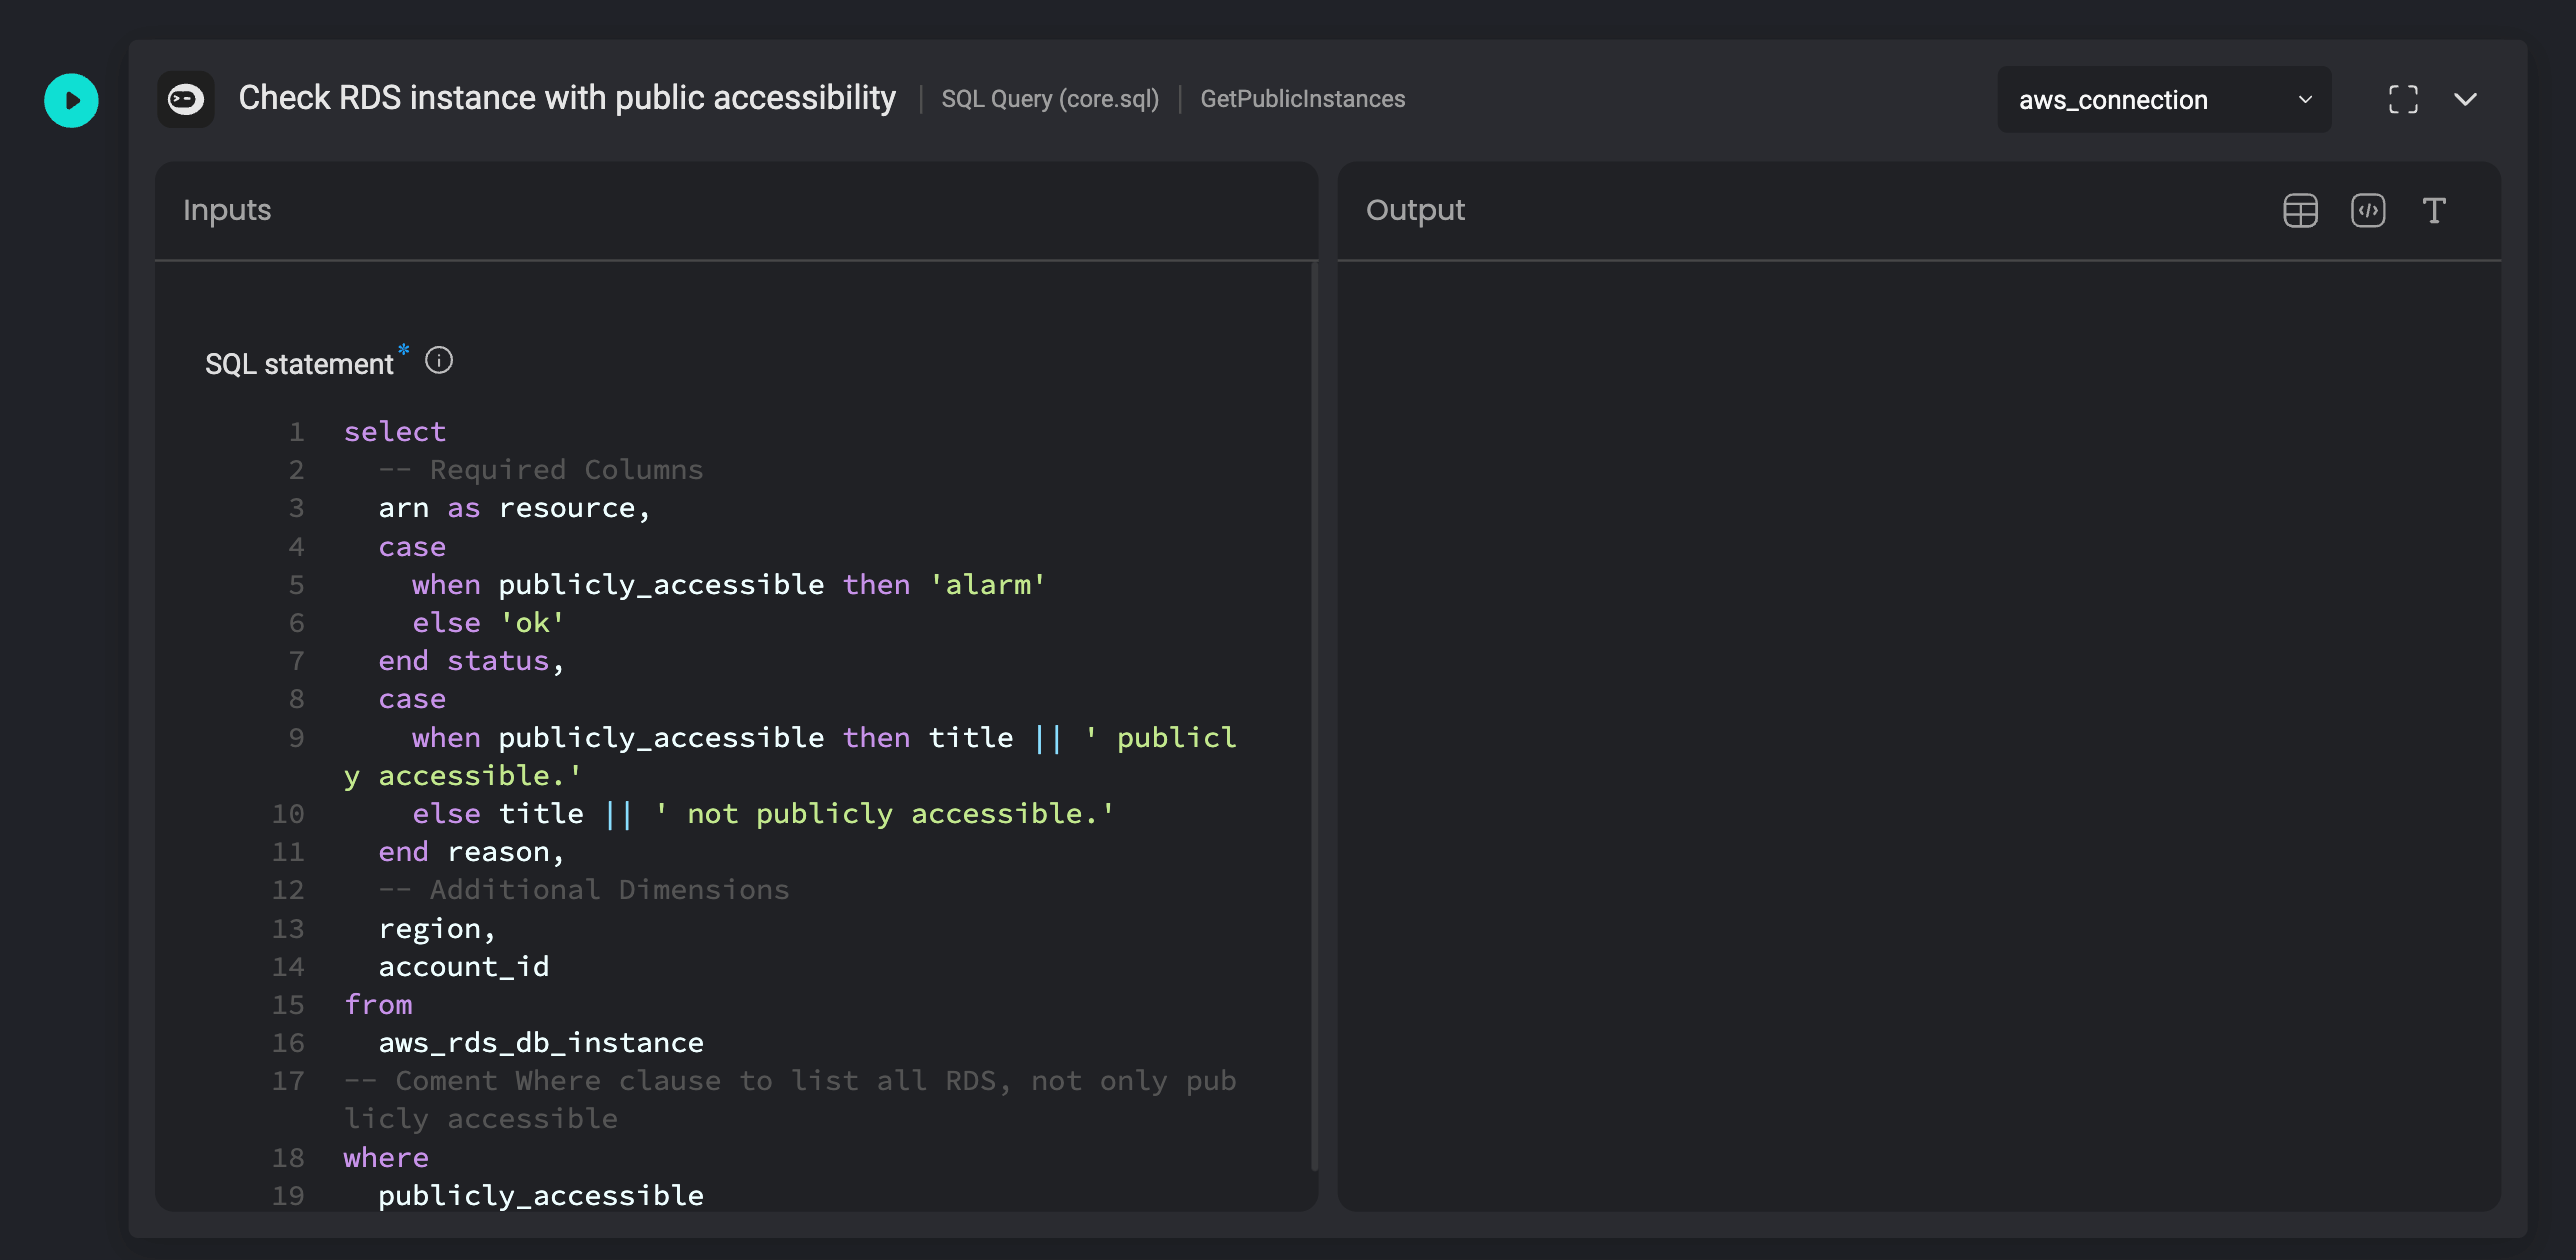Viewport: 2576px width, 1260px height.
Task: Collapse the step with the chevron
Action: (x=2466, y=99)
